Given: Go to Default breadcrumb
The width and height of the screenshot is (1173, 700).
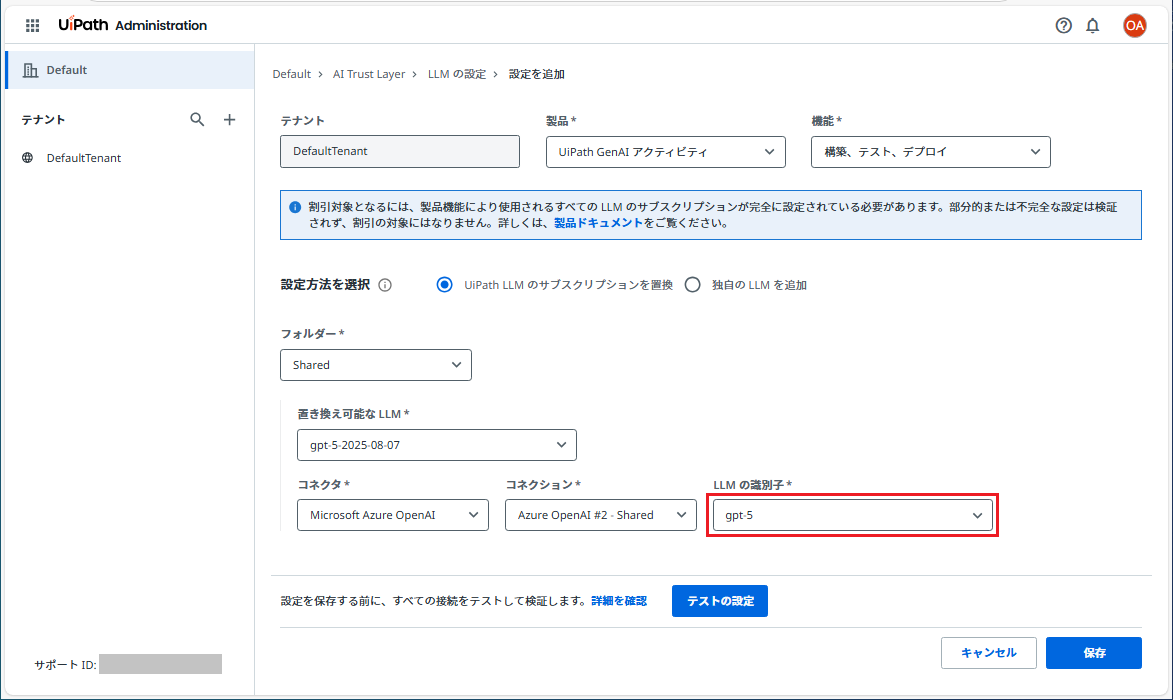Looking at the screenshot, I should tap(291, 74).
